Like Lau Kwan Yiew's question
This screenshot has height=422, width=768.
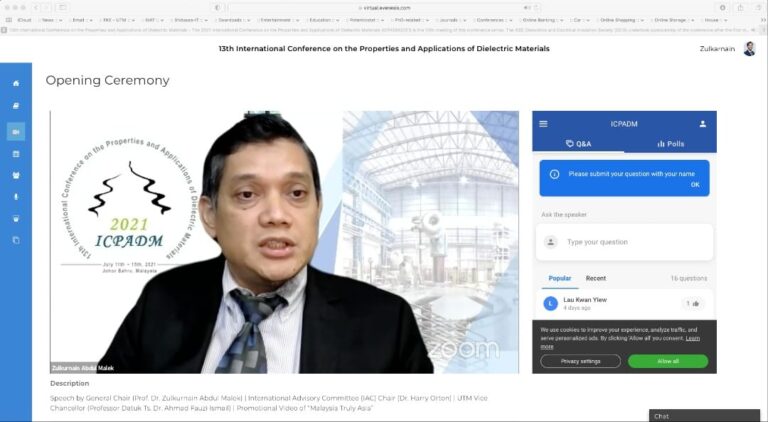pyautogui.click(x=692, y=304)
